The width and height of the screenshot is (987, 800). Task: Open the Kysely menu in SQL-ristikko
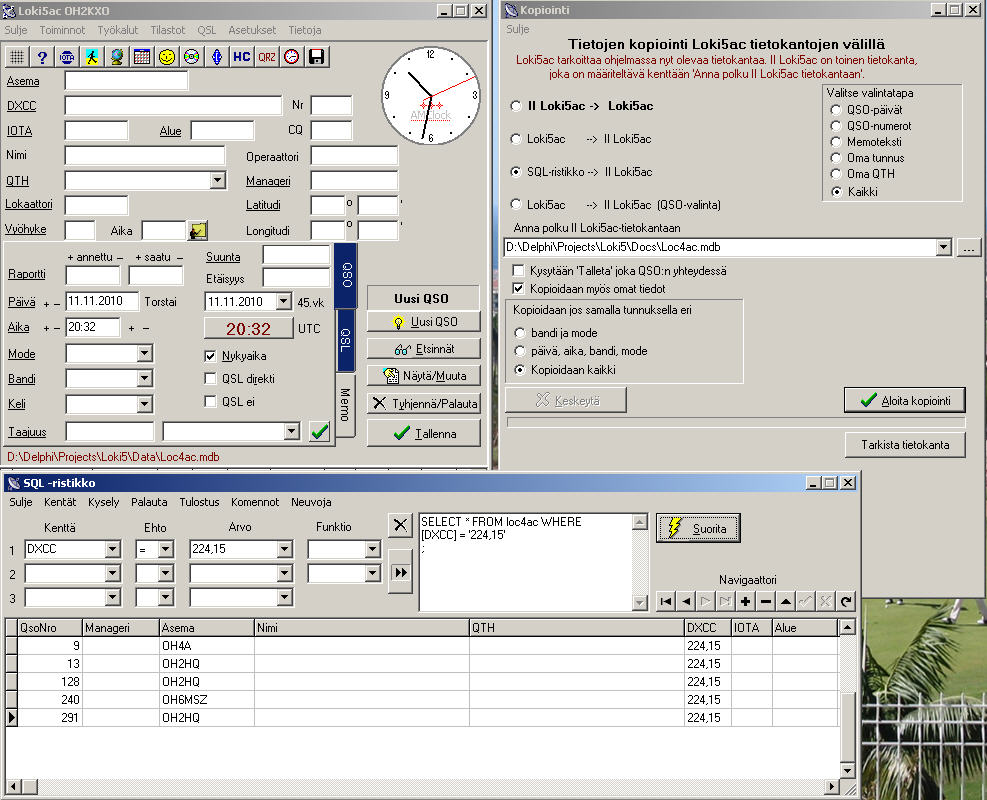coord(103,502)
